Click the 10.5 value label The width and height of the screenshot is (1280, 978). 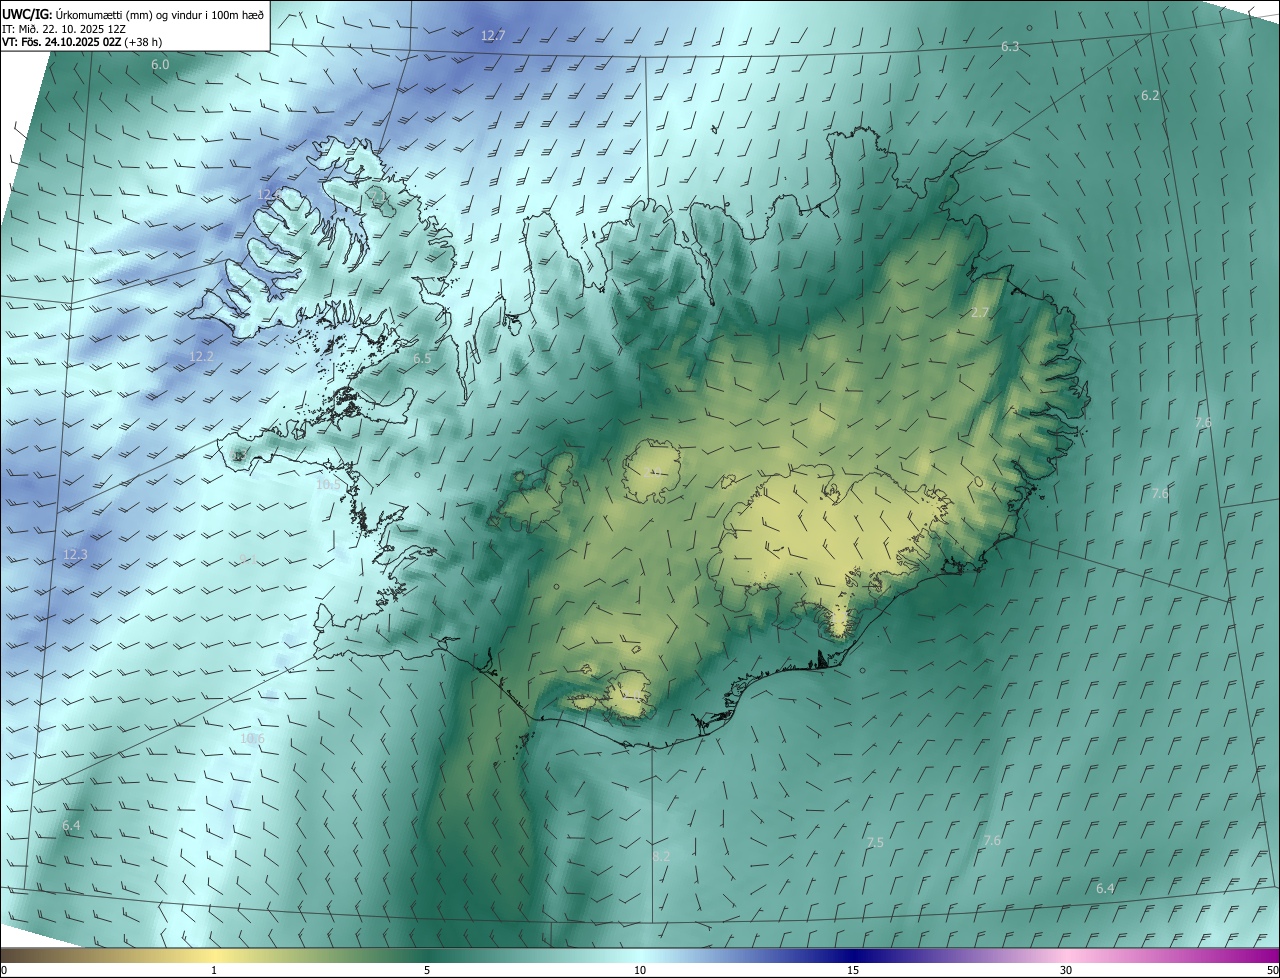(328, 485)
